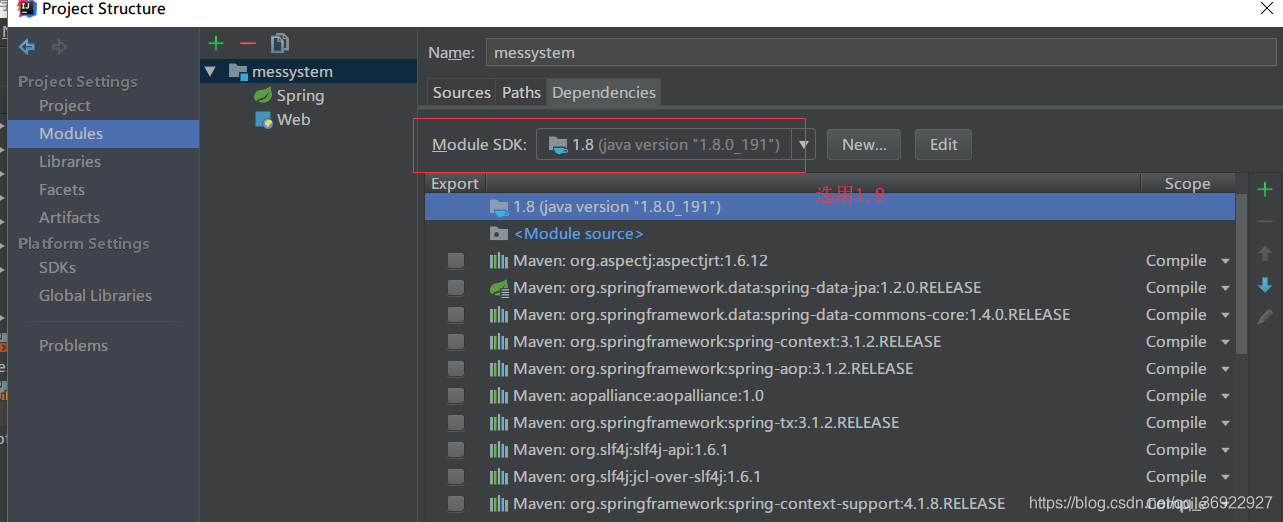The width and height of the screenshot is (1283, 522).
Task: Click the Scope column header
Action: 1187,183
